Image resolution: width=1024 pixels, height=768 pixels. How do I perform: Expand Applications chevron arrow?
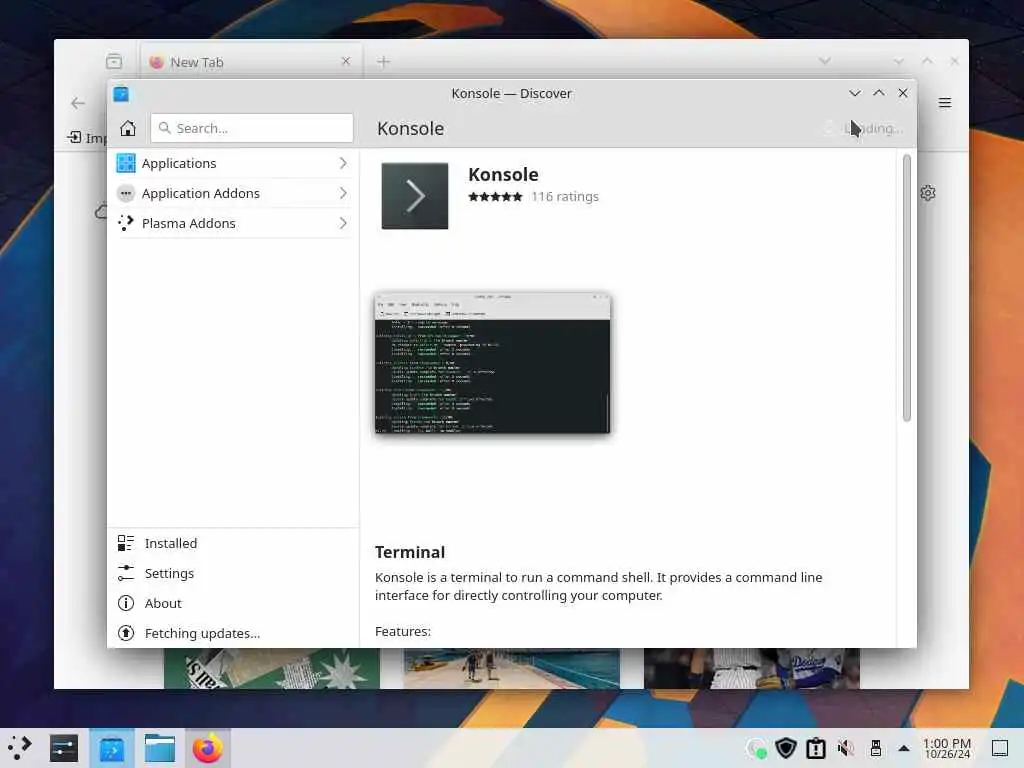[343, 163]
